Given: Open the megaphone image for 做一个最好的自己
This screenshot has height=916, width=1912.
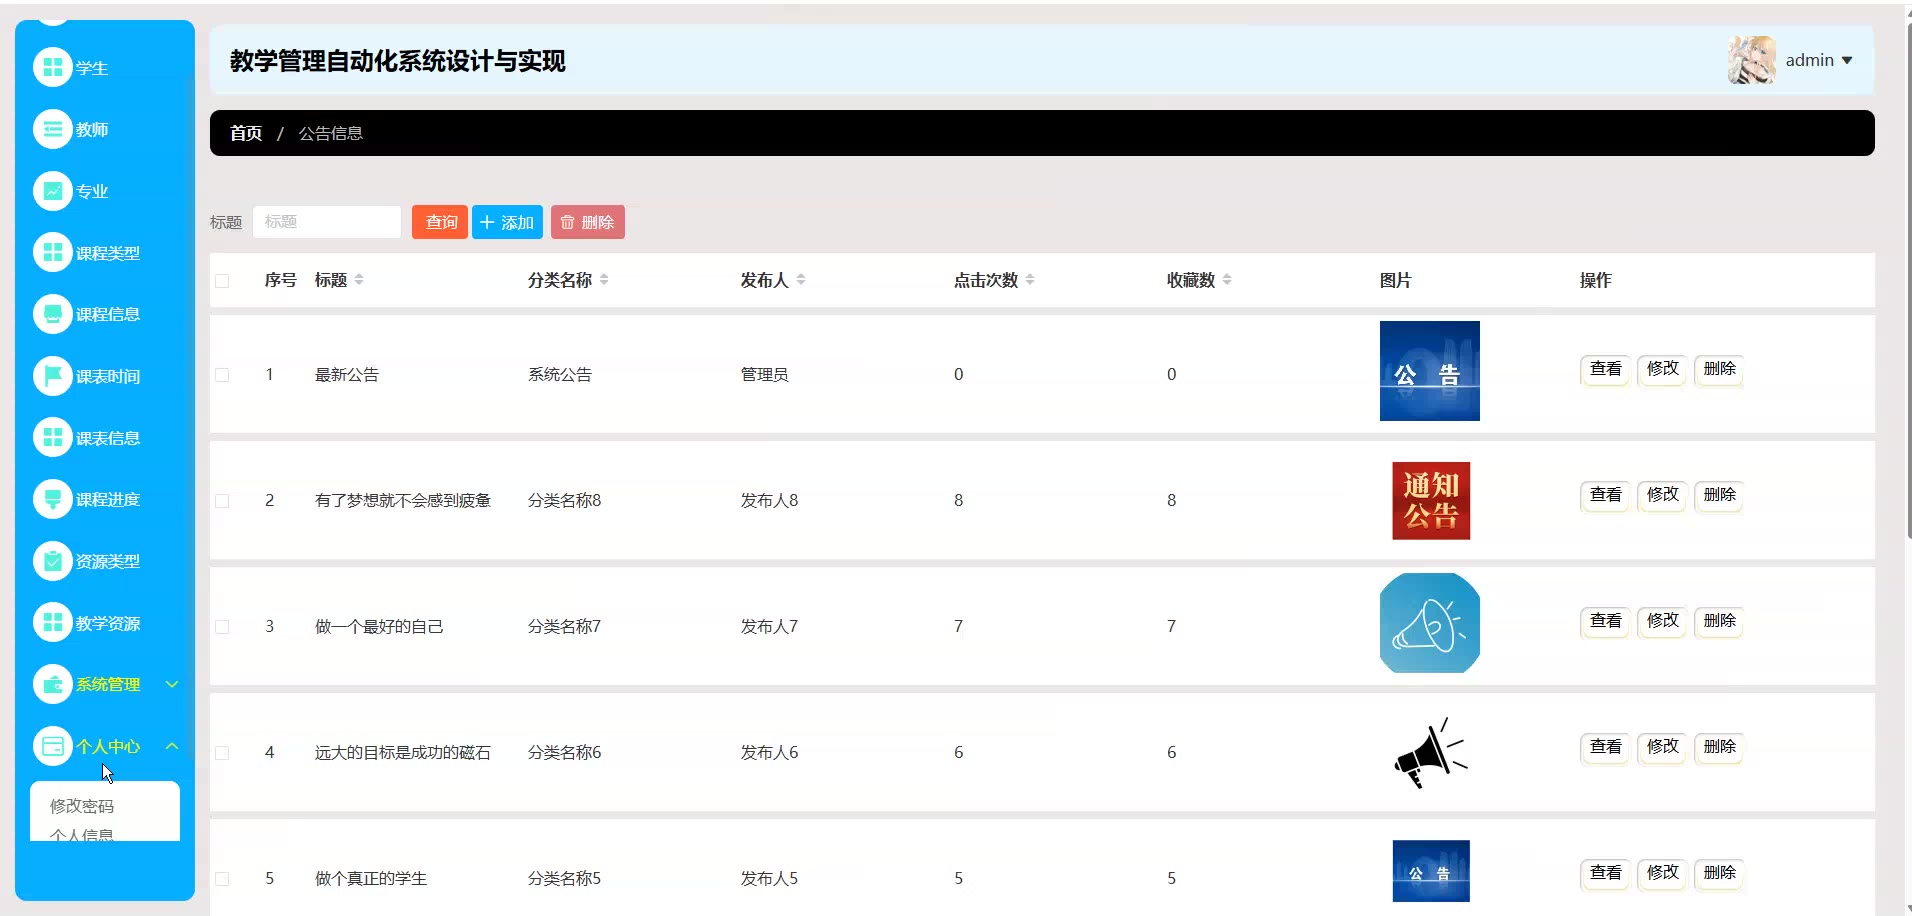Looking at the screenshot, I should pyautogui.click(x=1430, y=623).
